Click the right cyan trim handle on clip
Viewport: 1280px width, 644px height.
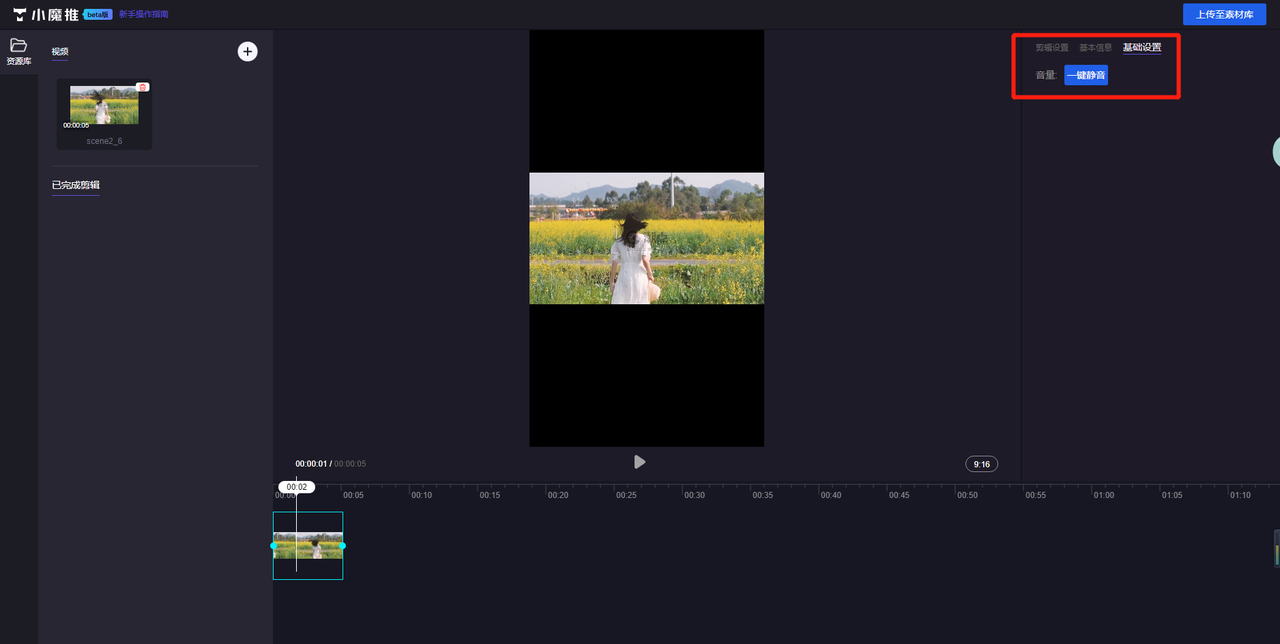[342, 546]
